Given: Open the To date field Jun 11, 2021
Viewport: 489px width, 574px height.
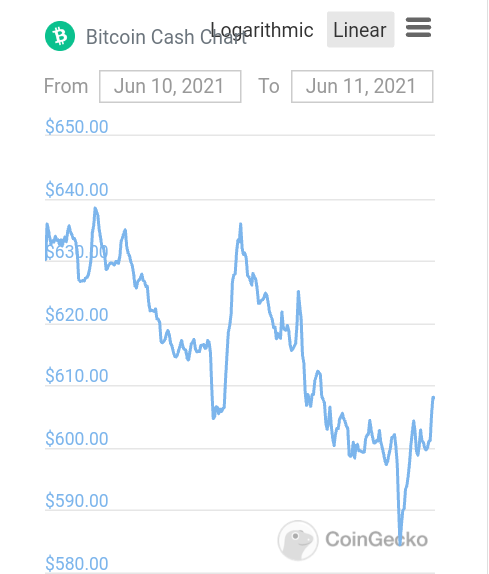Looking at the screenshot, I should point(362,86).
